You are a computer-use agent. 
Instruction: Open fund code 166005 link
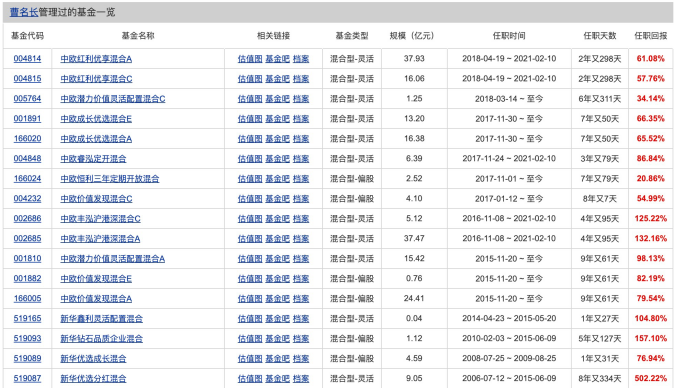[x=28, y=298]
